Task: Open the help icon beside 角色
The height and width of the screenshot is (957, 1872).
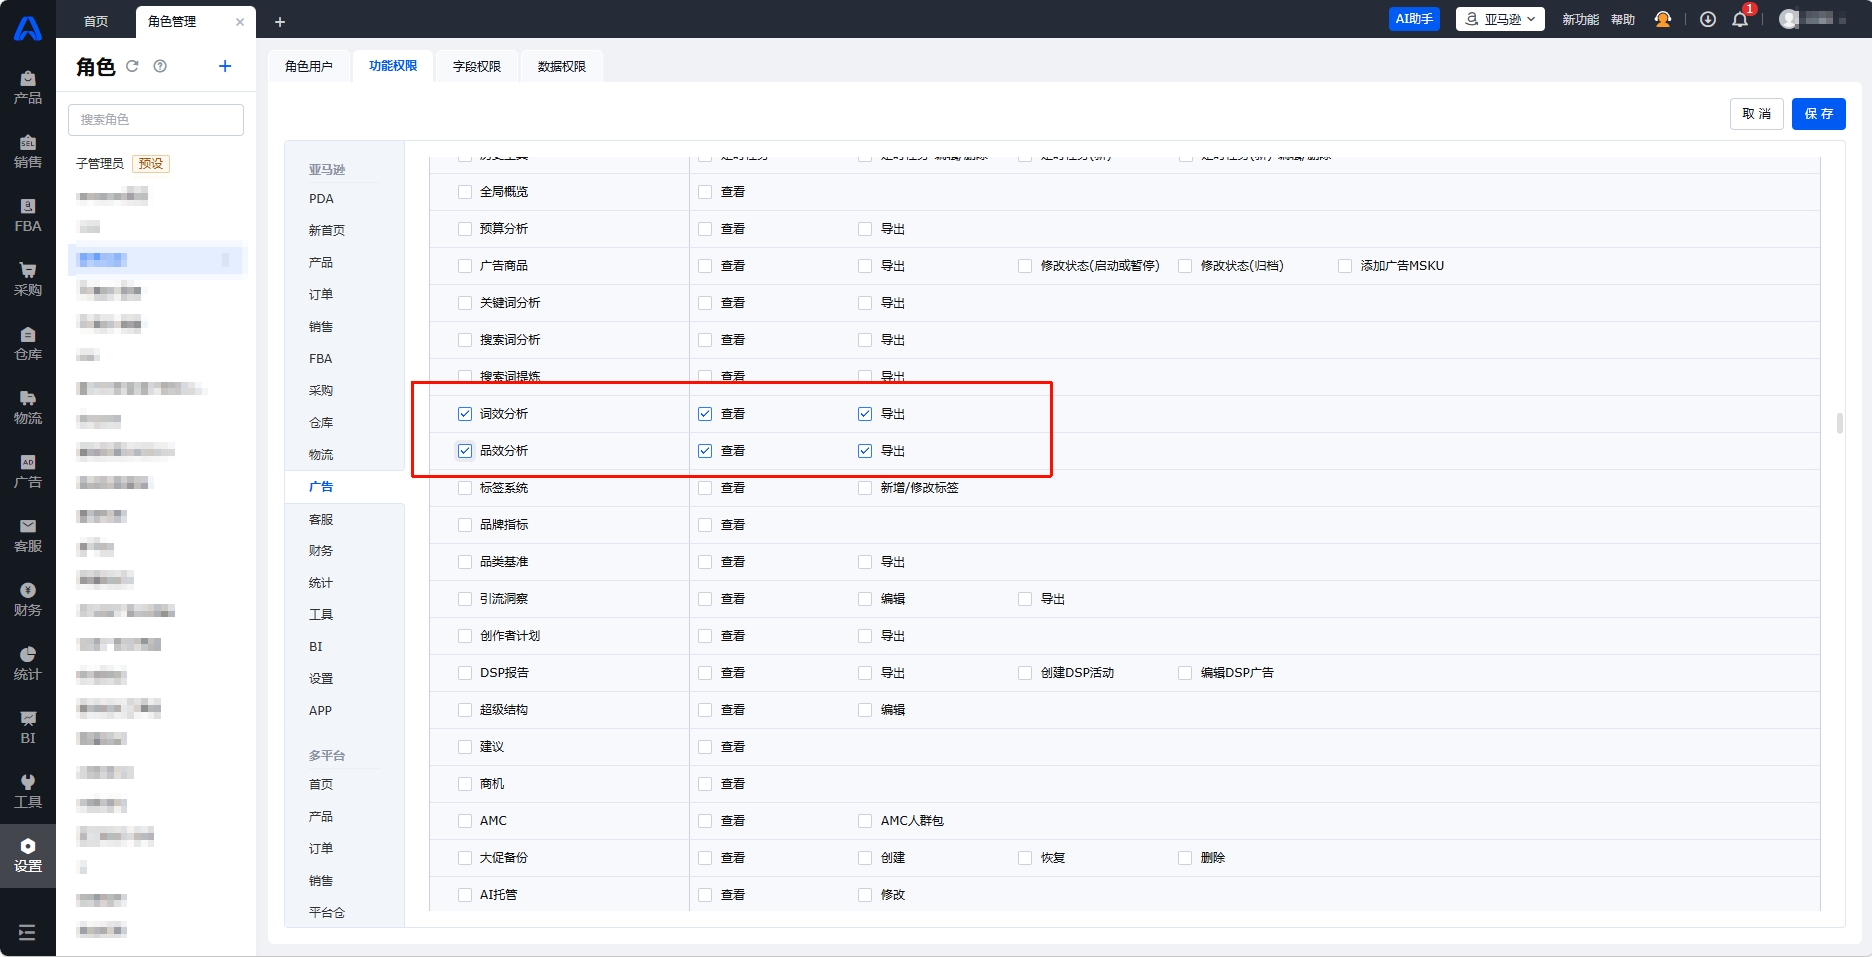Action: [x=160, y=66]
